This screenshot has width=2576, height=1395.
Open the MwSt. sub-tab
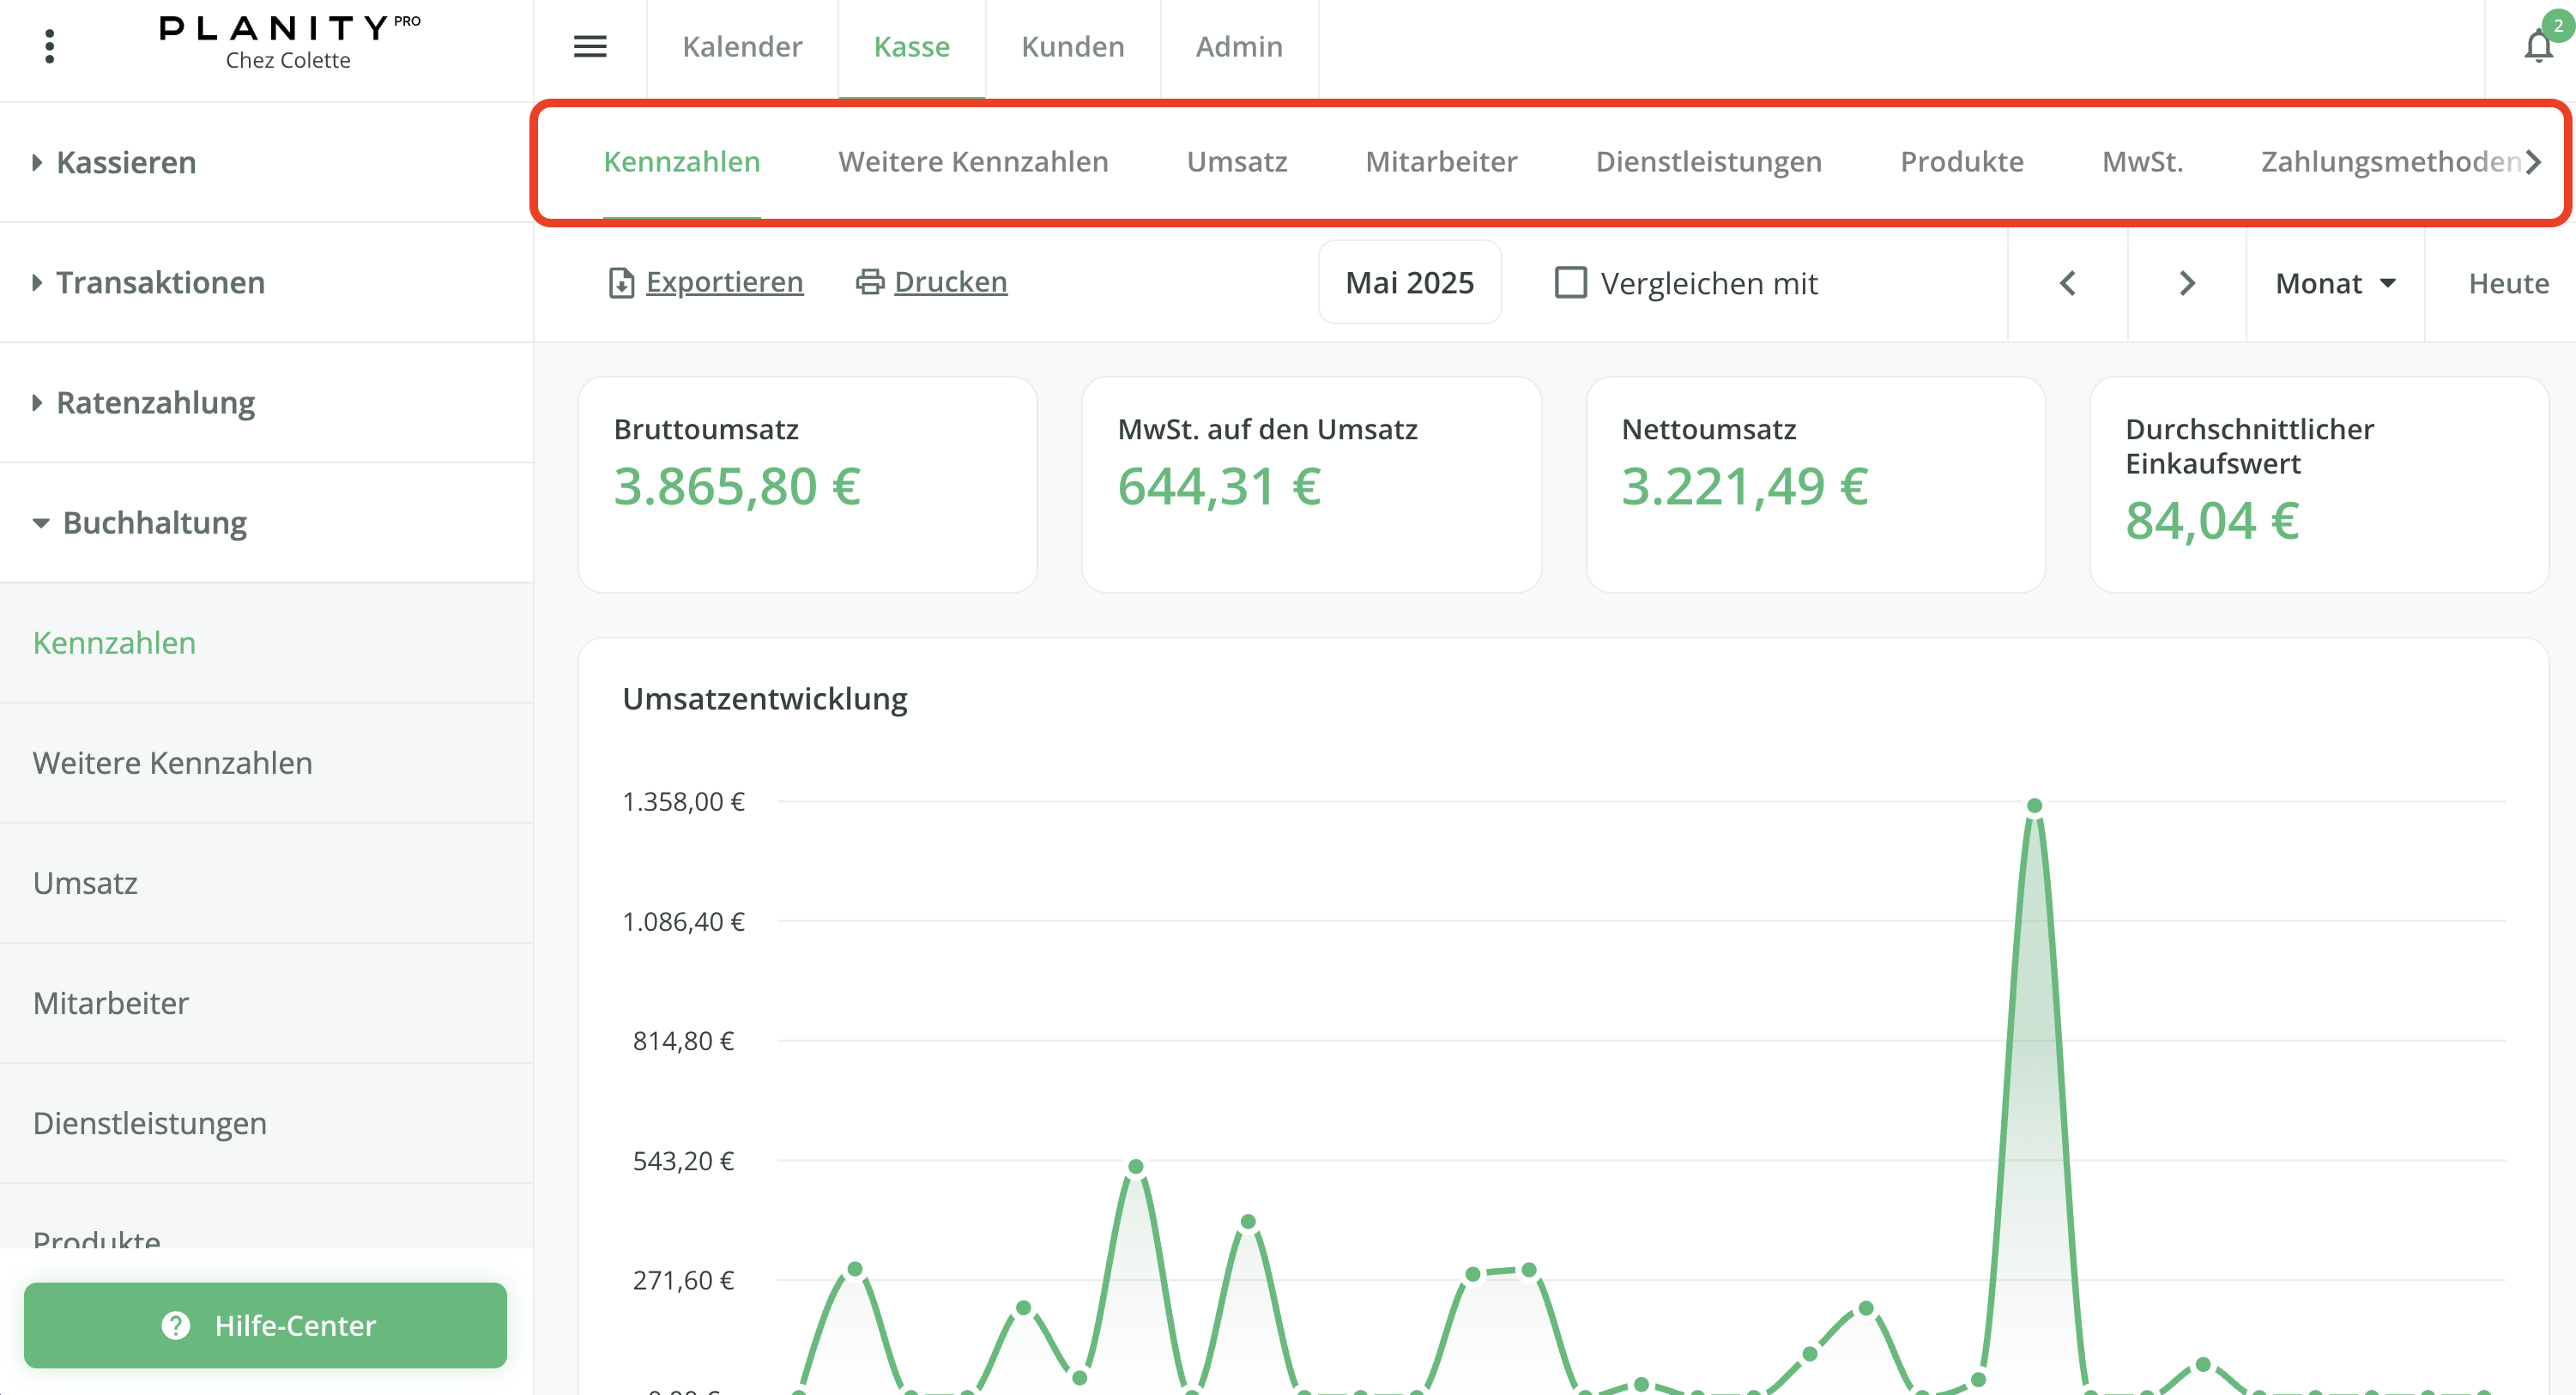click(2142, 162)
